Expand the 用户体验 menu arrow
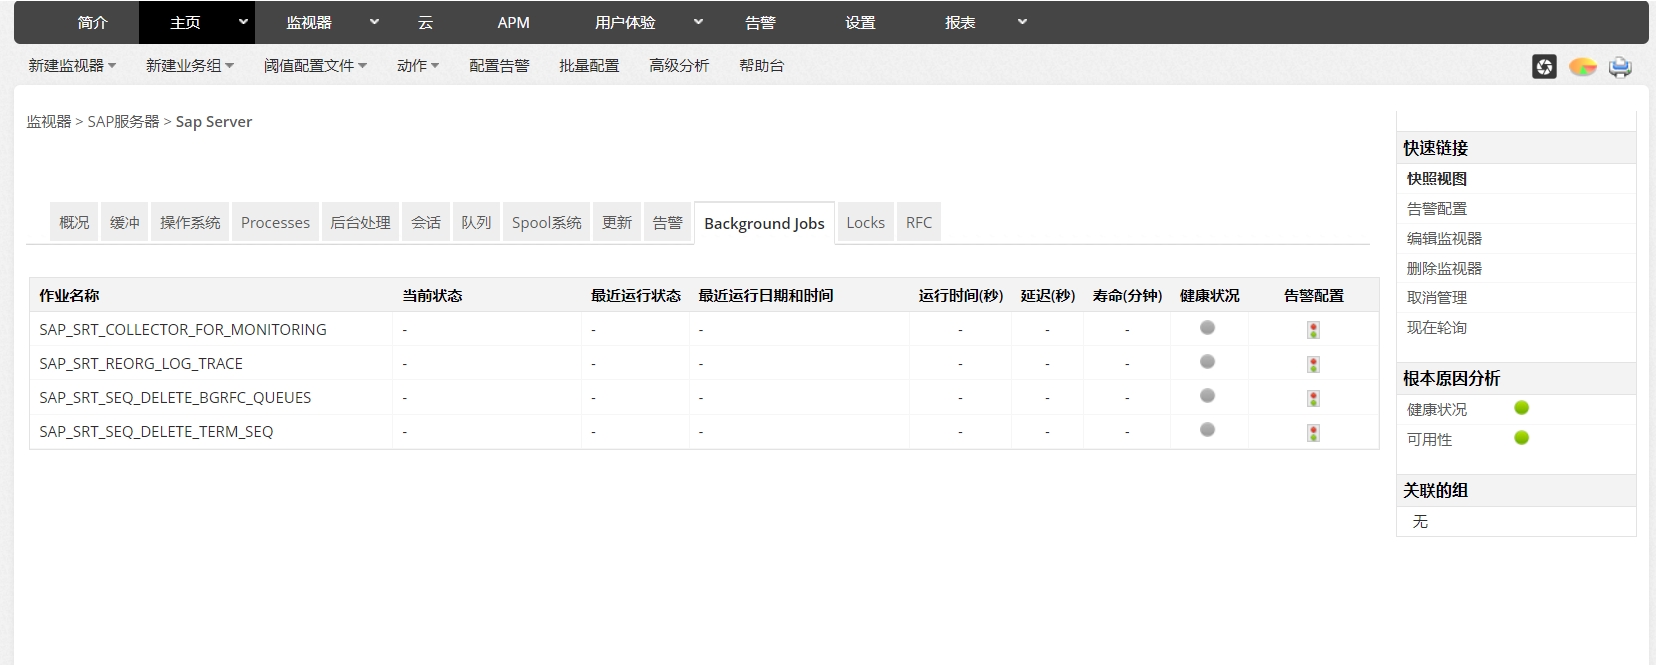 (698, 22)
